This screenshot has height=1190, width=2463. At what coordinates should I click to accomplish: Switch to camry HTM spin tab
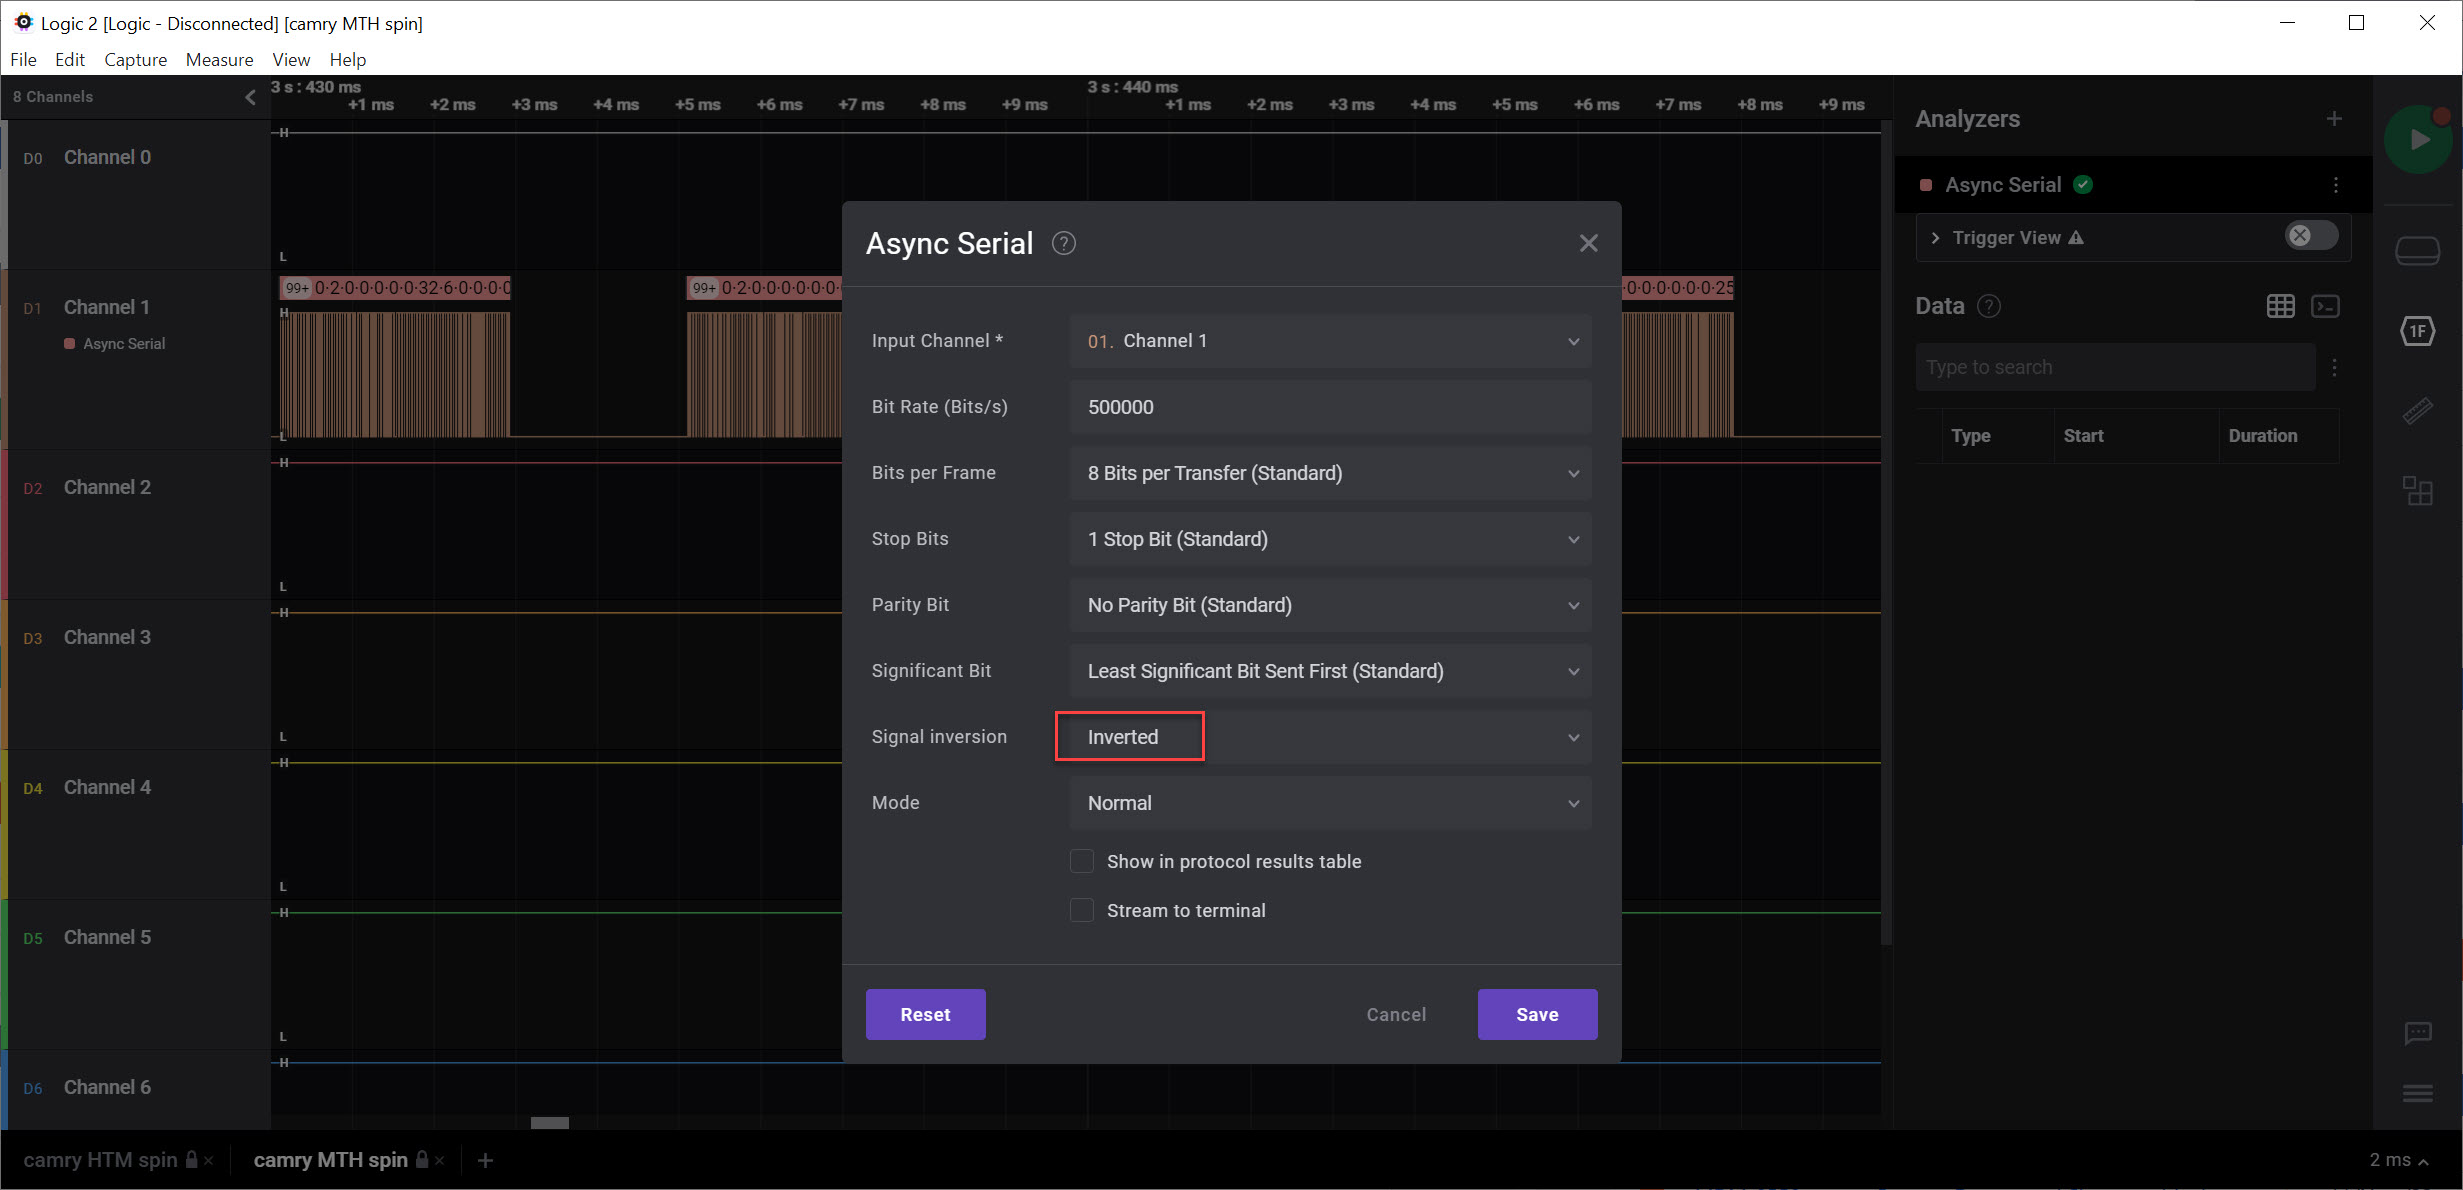(100, 1160)
